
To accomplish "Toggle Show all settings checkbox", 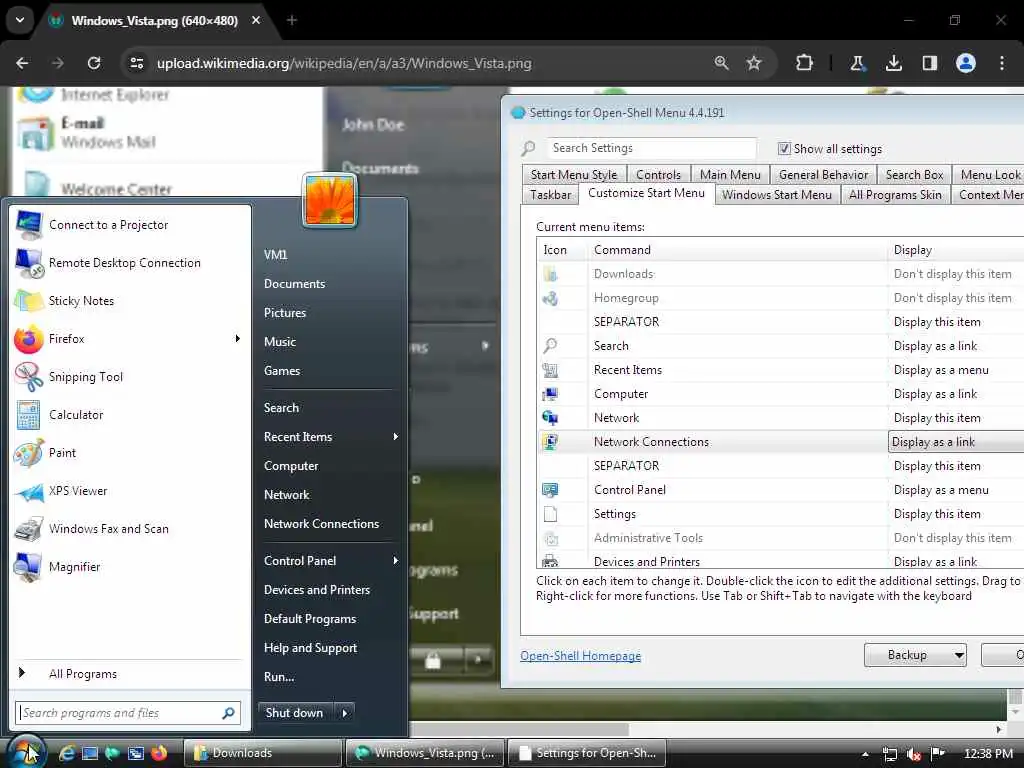I will [784, 148].
